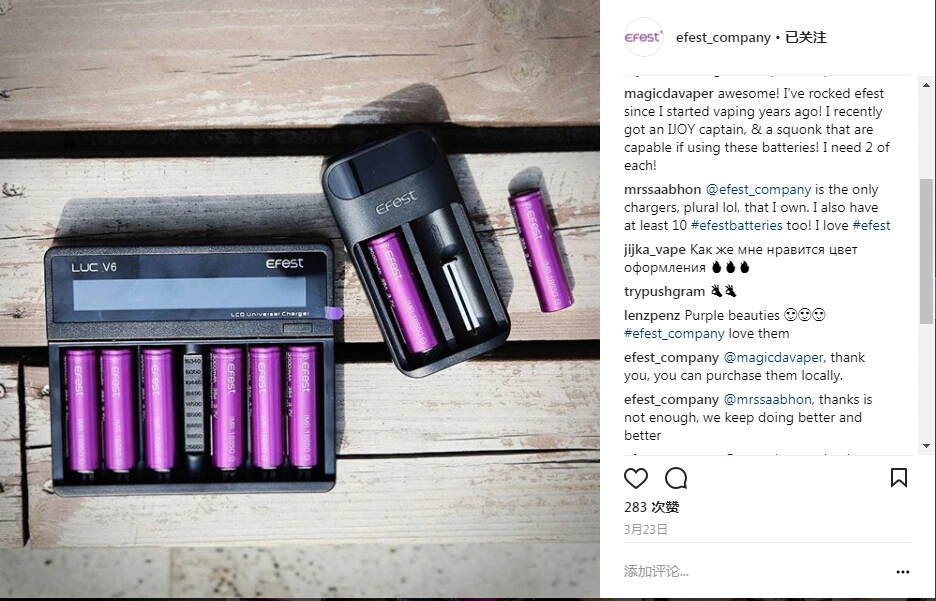Viewport: 936px width, 601px height.
Task: Toggle the 已关注 following status
Action: point(806,38)
